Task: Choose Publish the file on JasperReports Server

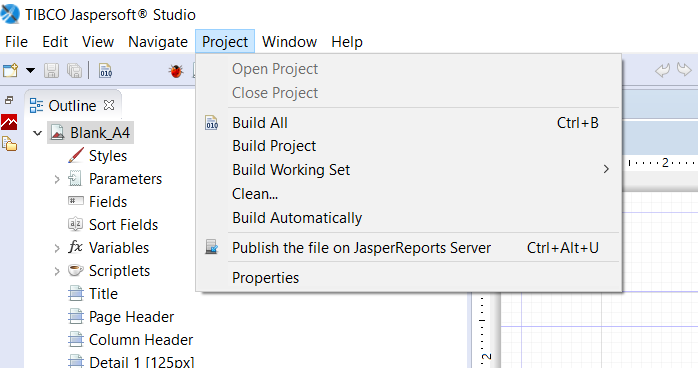Action: click(409, 248)
